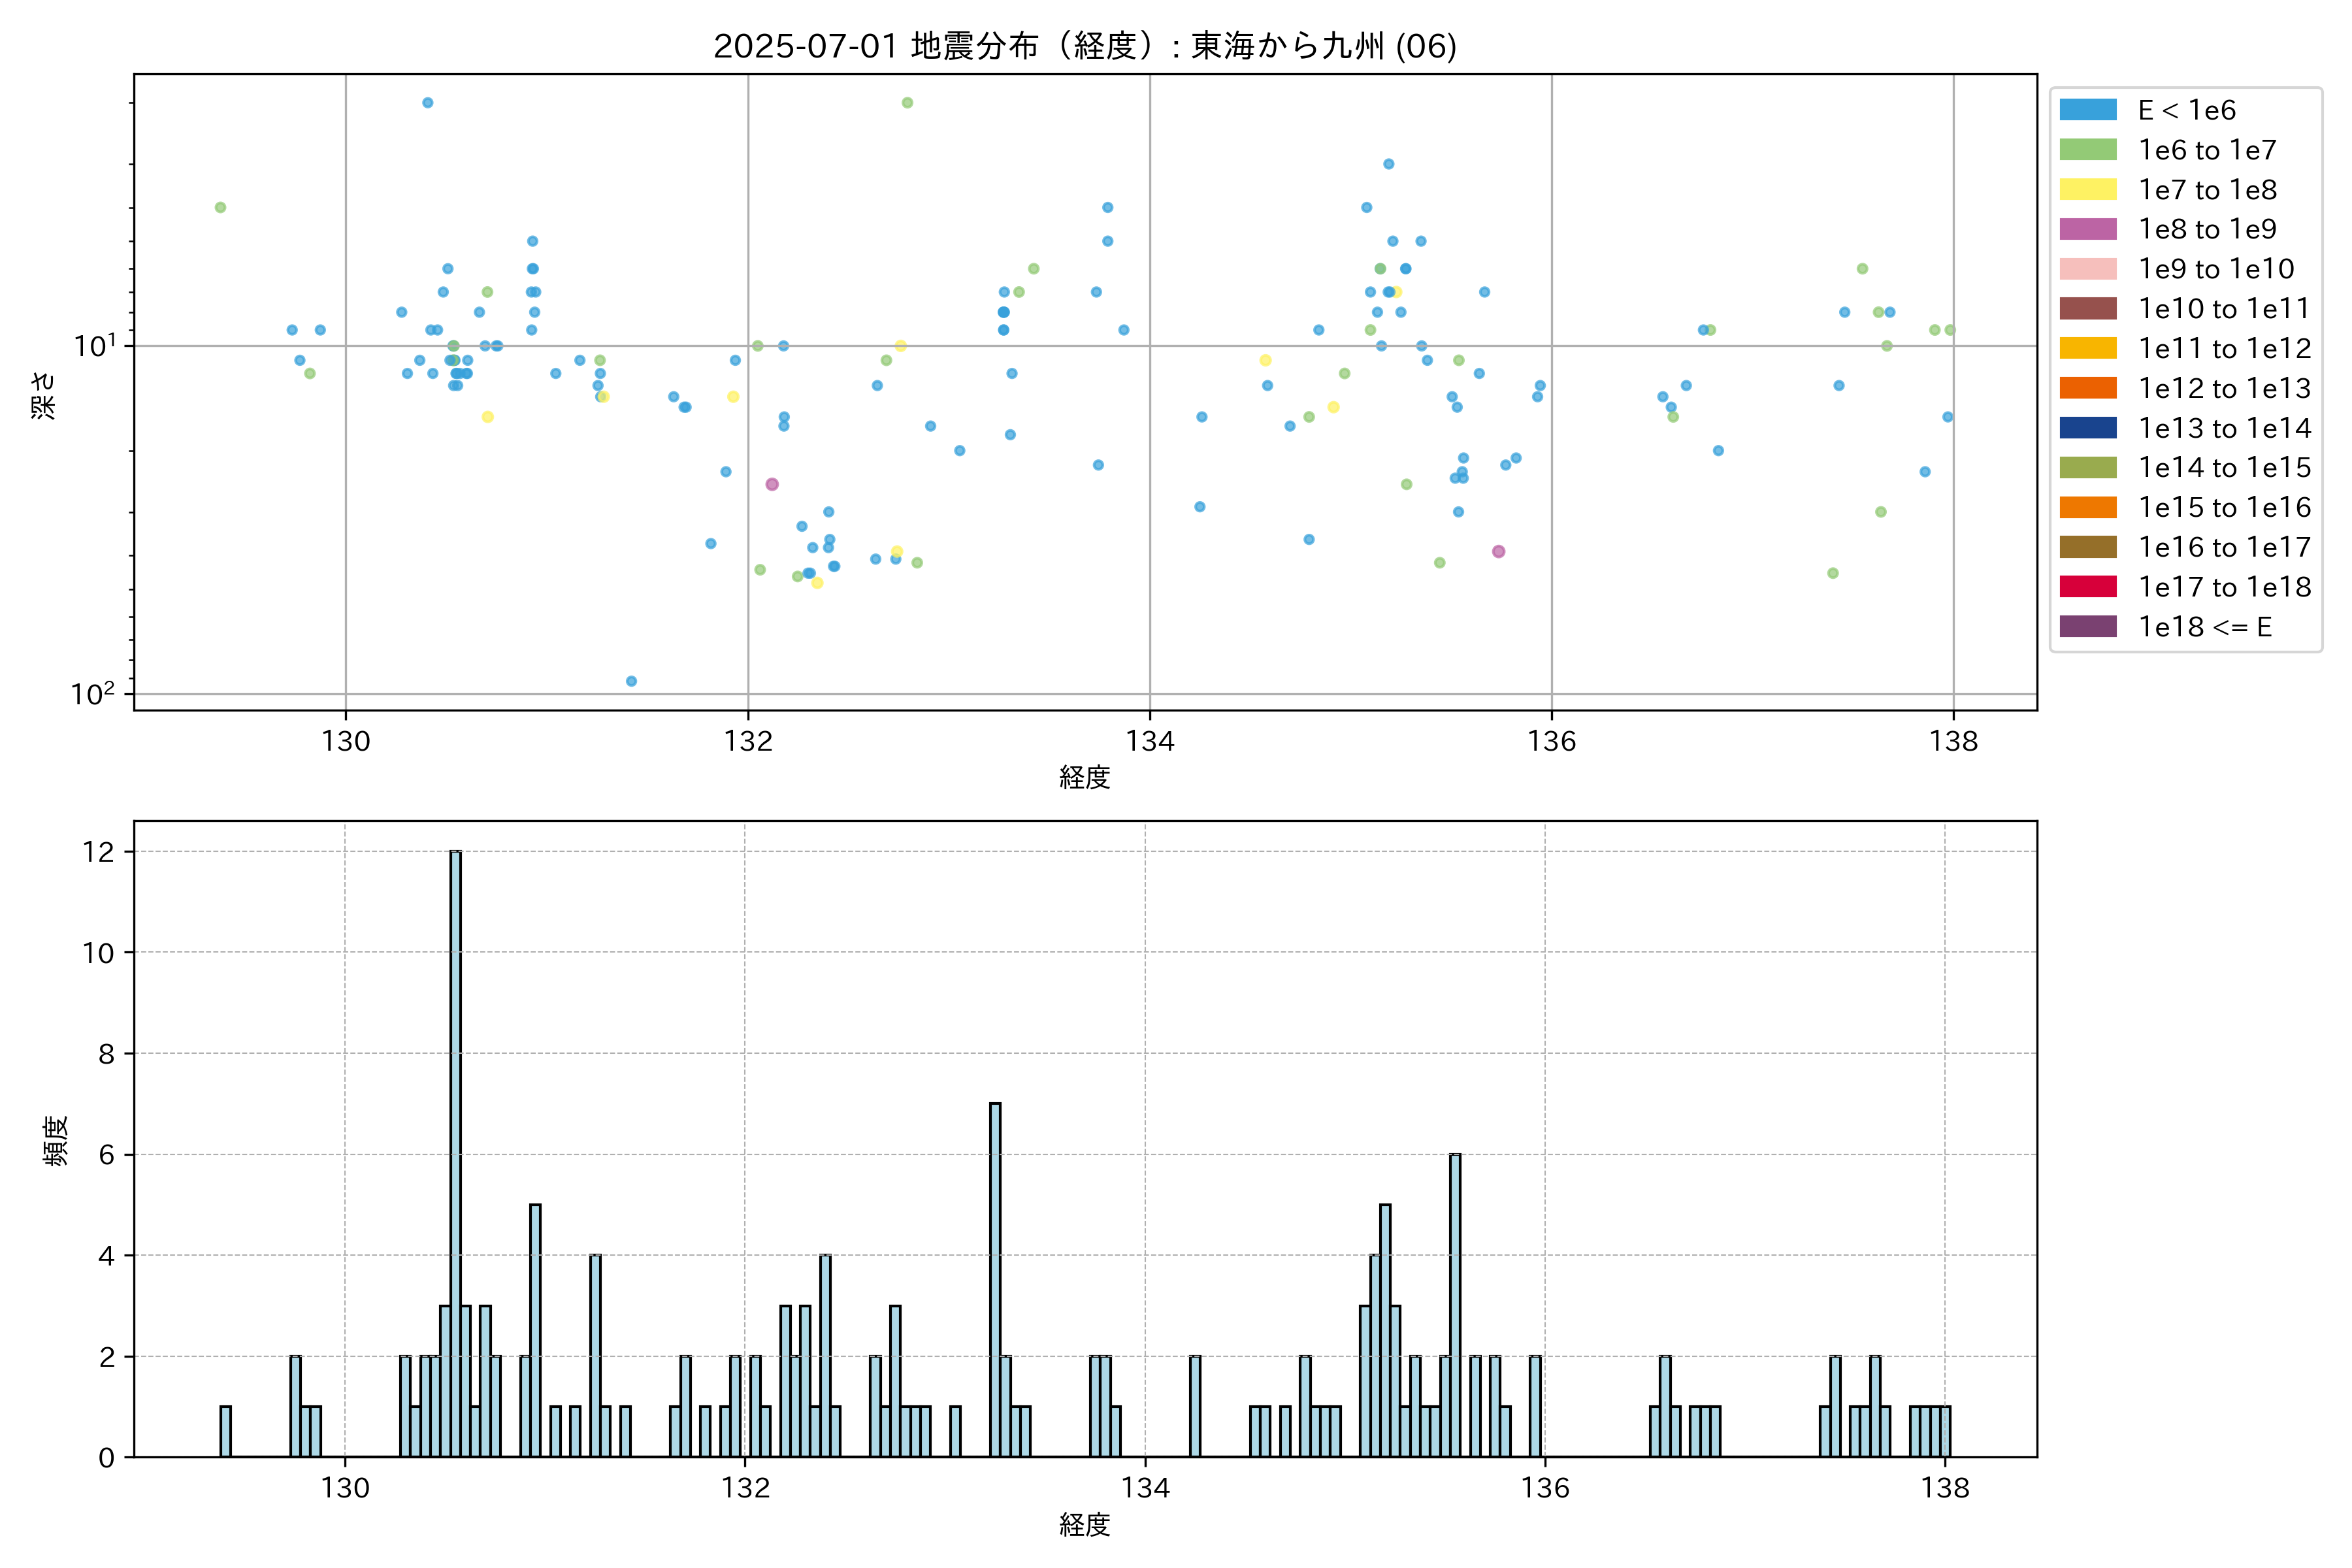
Task: Click the blue E < 1e6 legend swatch
Action: click(2088, 110)
